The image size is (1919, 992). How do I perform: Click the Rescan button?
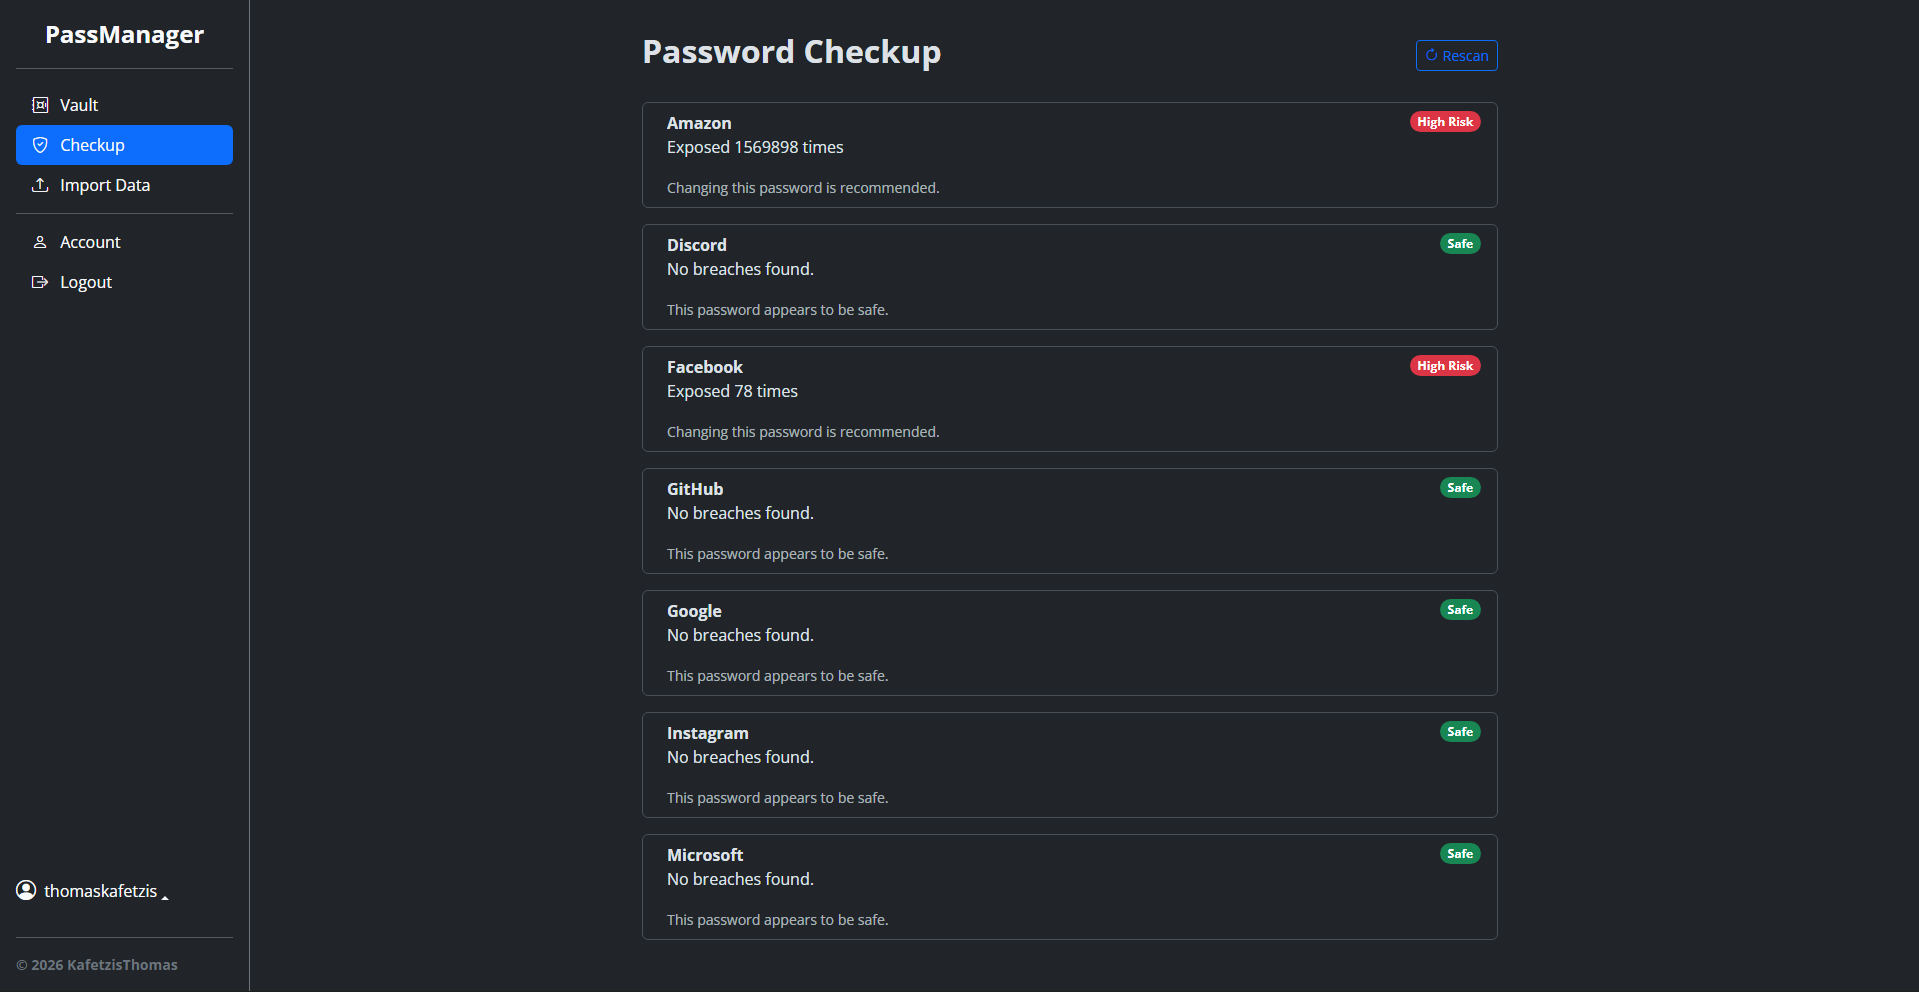[x=1456, y=56]
